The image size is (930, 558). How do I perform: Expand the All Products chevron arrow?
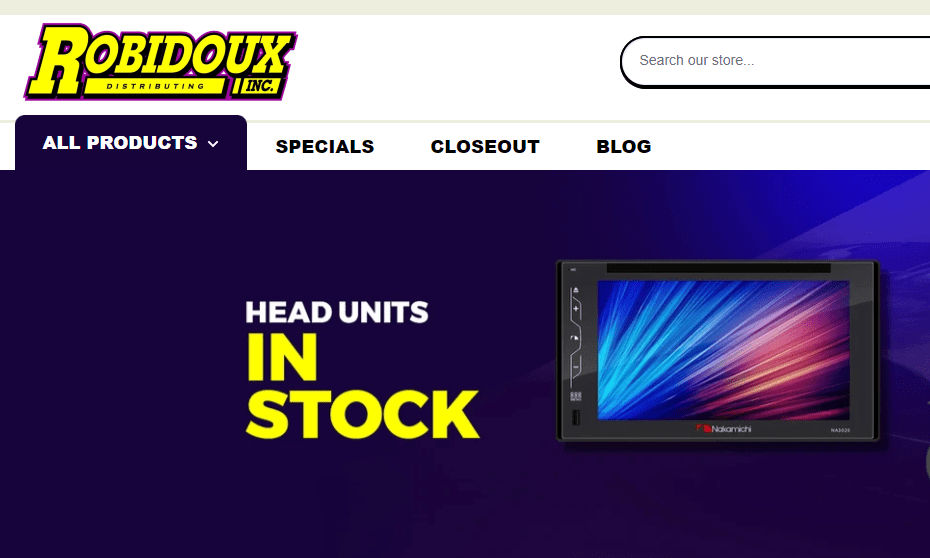click(214, 144)
